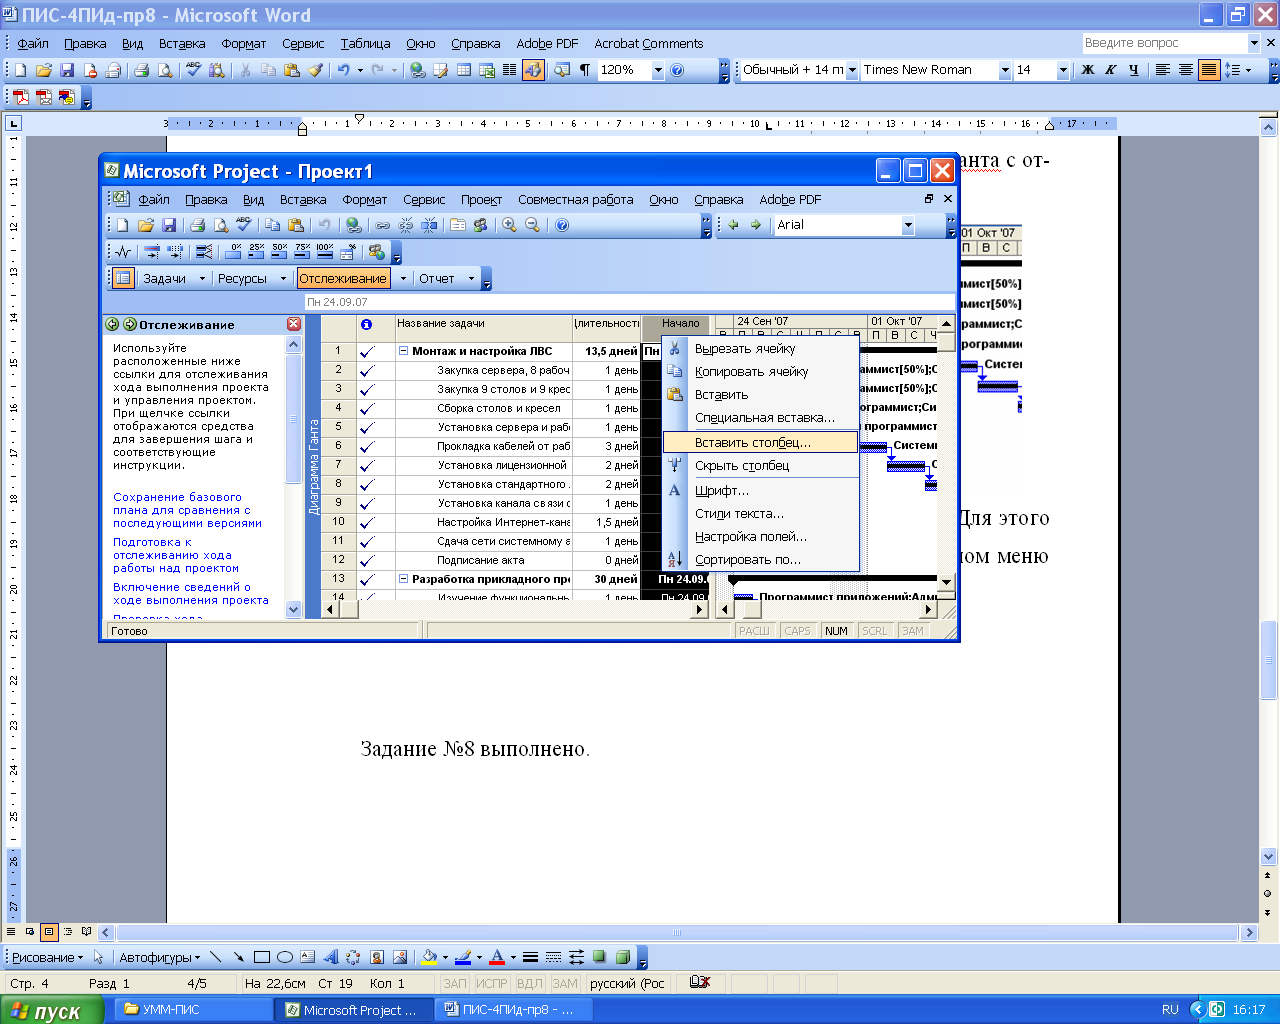Click the 50% complete icon in Project toolbar
The image size is (1280, 1024).
280,251
